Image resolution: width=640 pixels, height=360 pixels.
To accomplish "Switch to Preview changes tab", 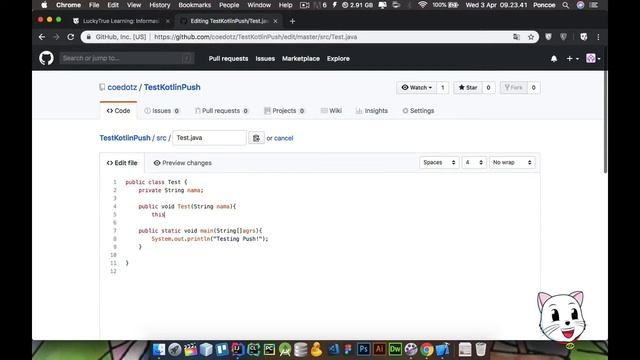I will pos(182,163).
